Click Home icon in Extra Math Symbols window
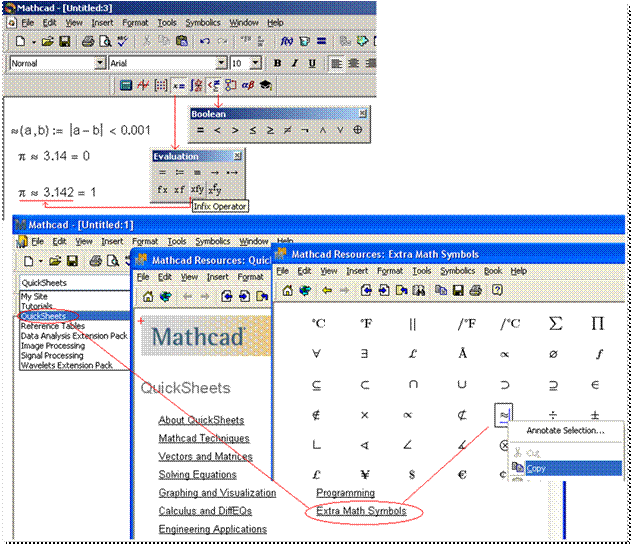The height and width of the screenshot is (548, 635). point(288,290)
